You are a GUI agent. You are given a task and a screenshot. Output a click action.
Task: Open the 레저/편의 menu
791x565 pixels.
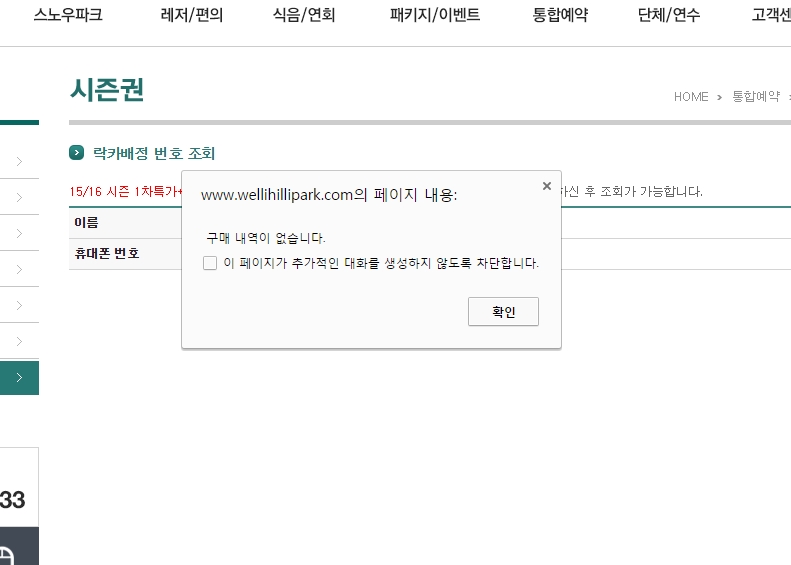(x=192, y=15)
